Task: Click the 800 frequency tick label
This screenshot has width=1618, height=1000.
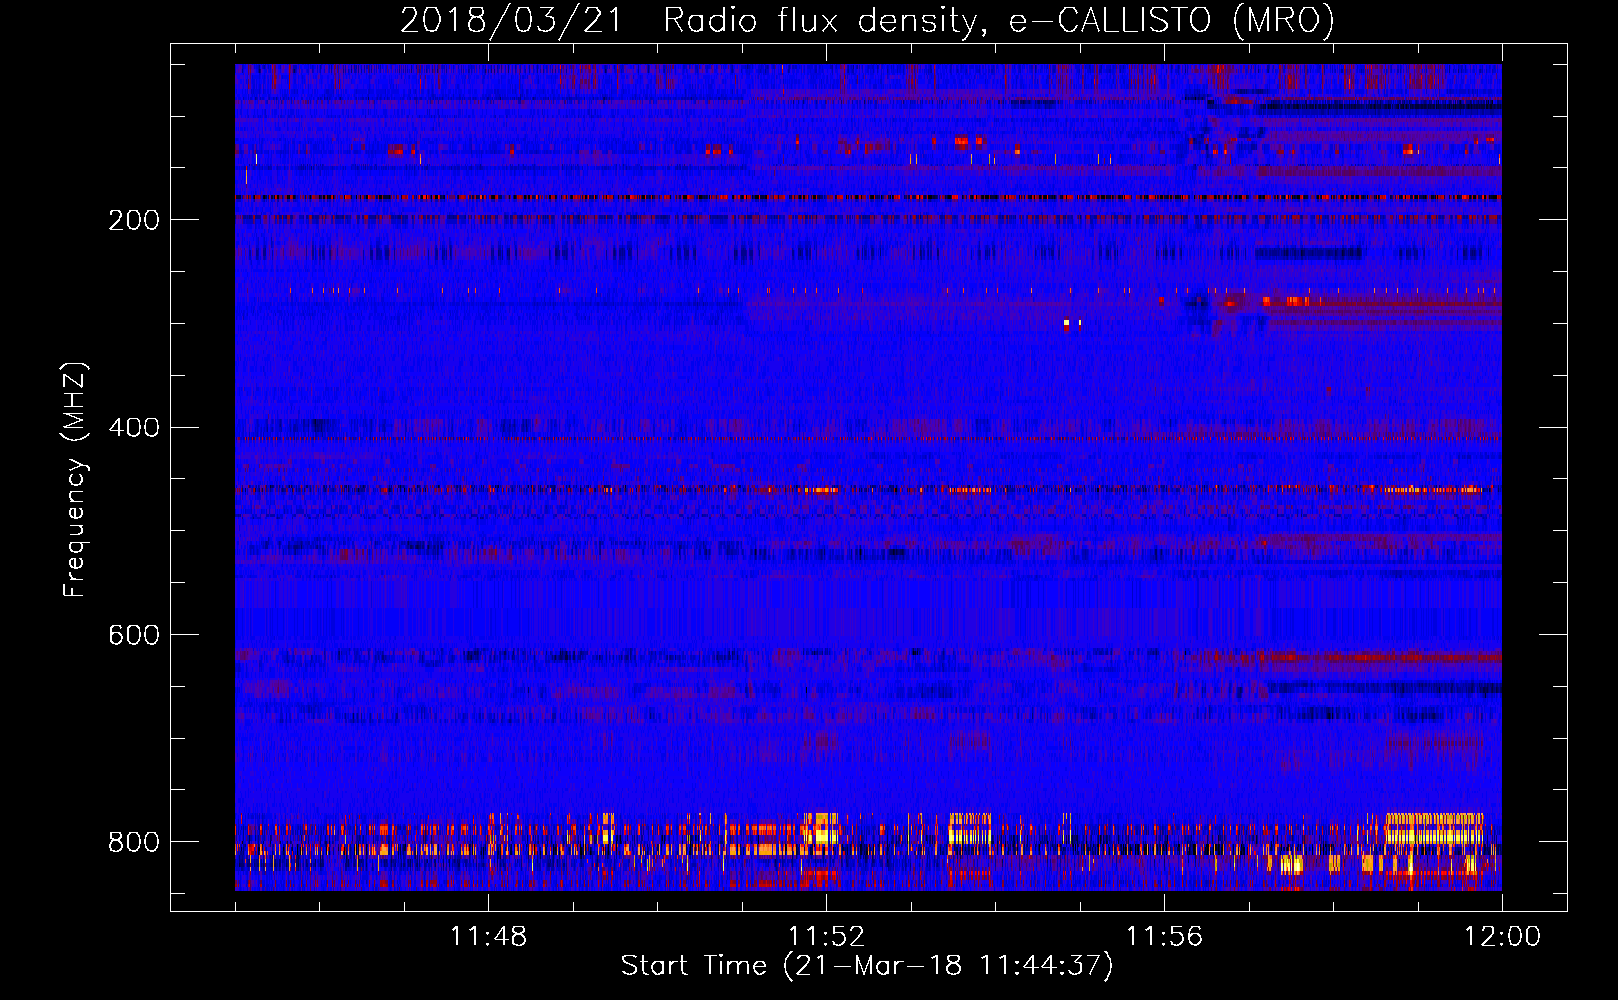Action: tap(134, 842)
